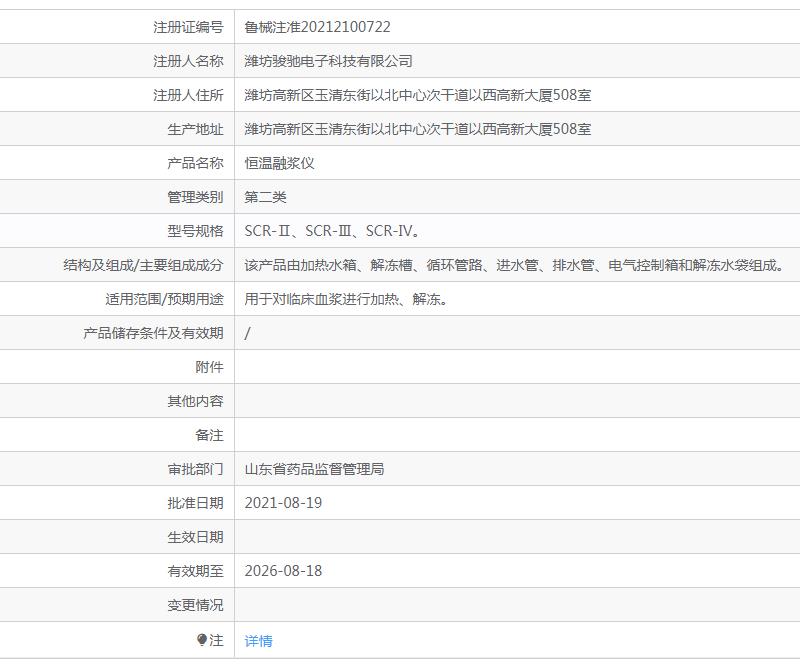Select registration number 鲁械注准20212100722
The width and height of the screenshot is (800, 664).
coord(317,27)
